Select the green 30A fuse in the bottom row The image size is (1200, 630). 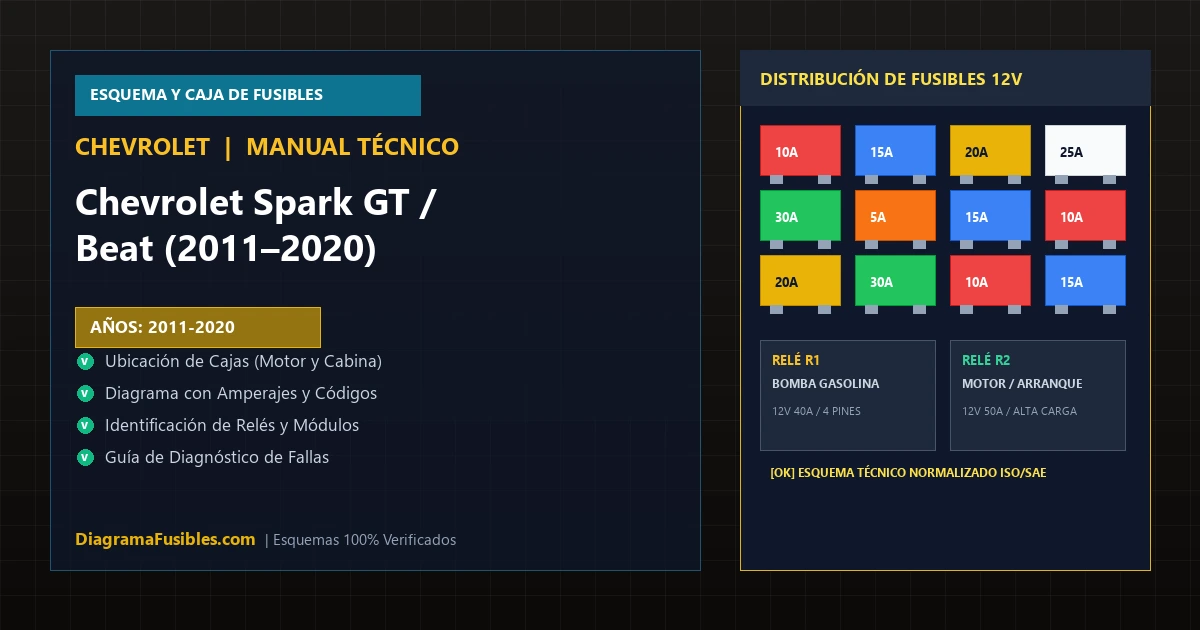point(895,281)
